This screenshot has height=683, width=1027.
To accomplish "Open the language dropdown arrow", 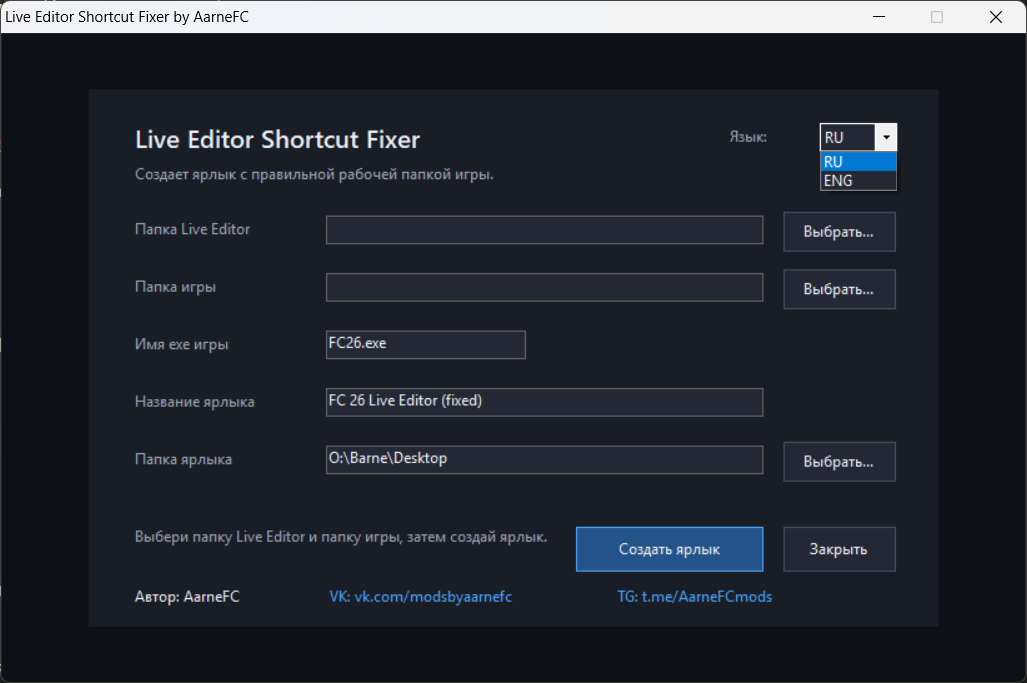I will coord(886,138).
